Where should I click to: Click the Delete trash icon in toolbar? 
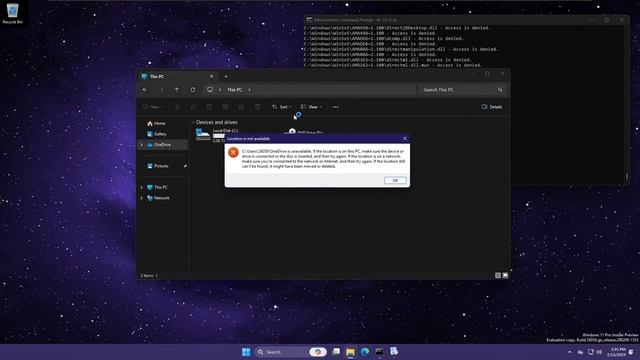[x=258, y=107]
